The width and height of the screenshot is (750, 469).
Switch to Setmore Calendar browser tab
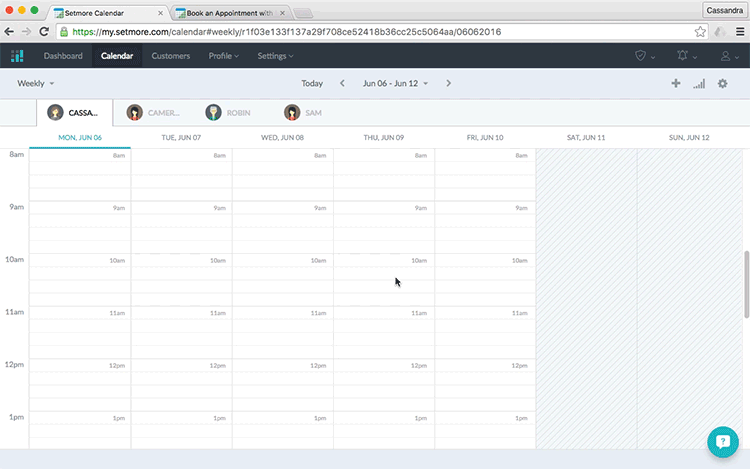[109, 13]
